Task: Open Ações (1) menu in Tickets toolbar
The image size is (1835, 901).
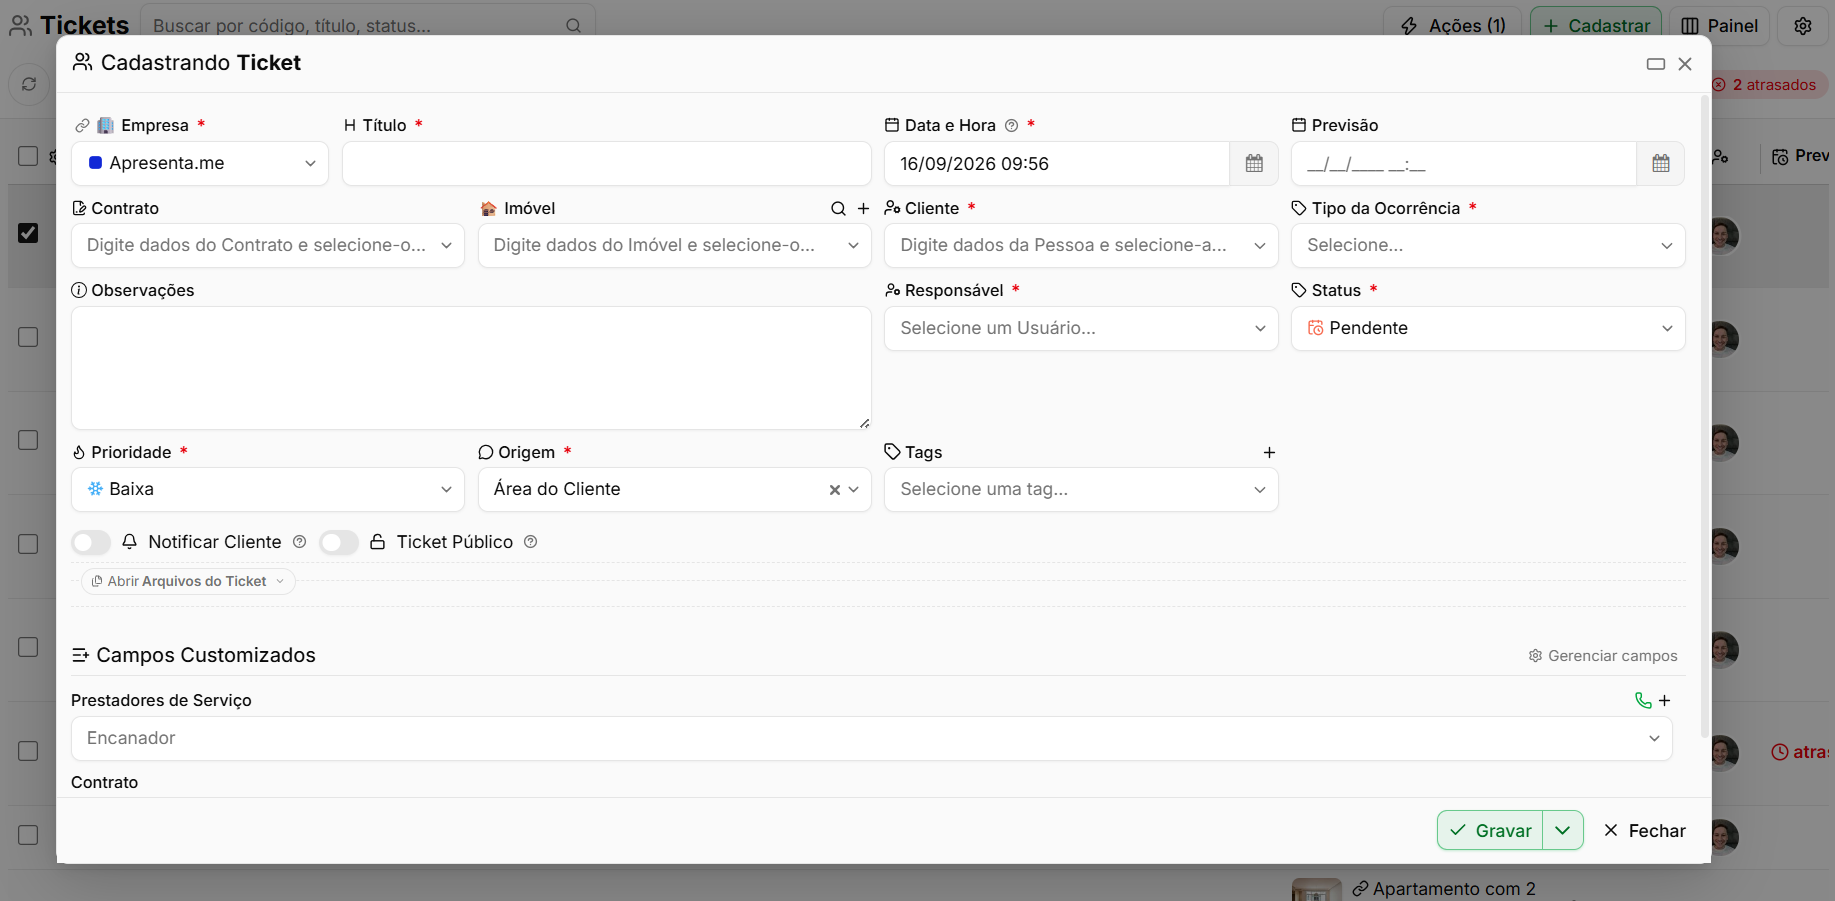Action: 1452,26
